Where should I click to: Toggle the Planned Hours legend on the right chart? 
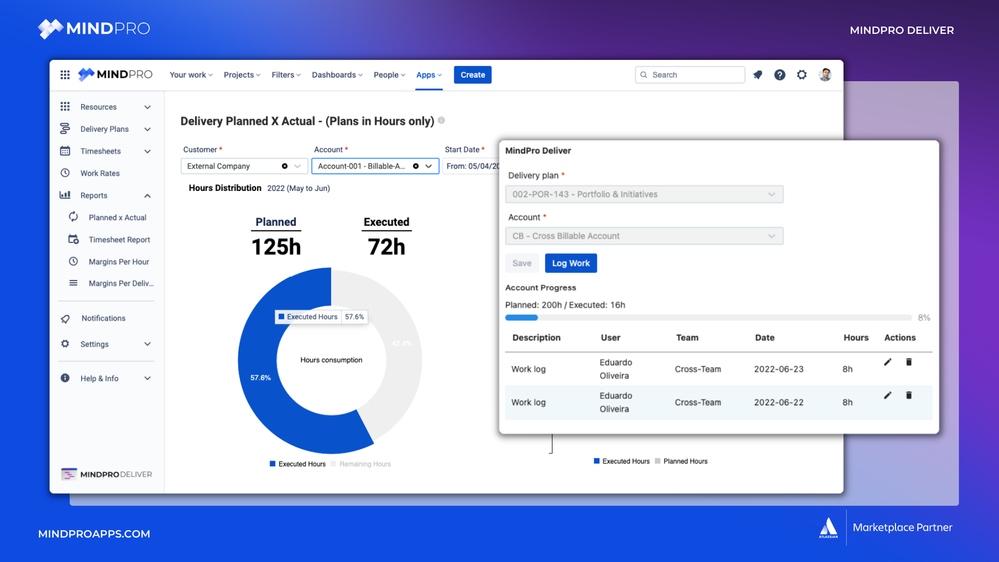click(x=681, y=461)
